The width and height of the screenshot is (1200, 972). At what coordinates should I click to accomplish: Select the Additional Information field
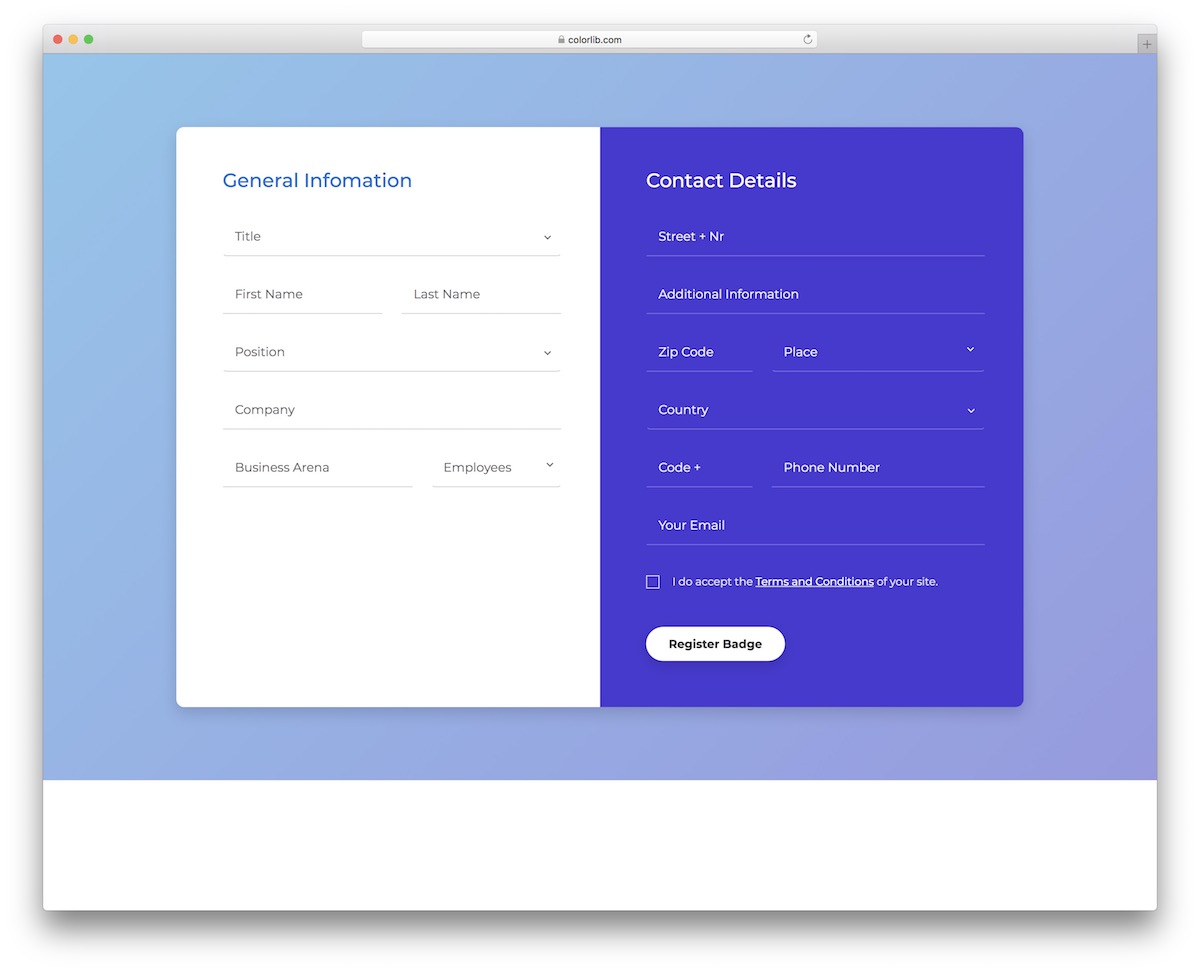815,294
